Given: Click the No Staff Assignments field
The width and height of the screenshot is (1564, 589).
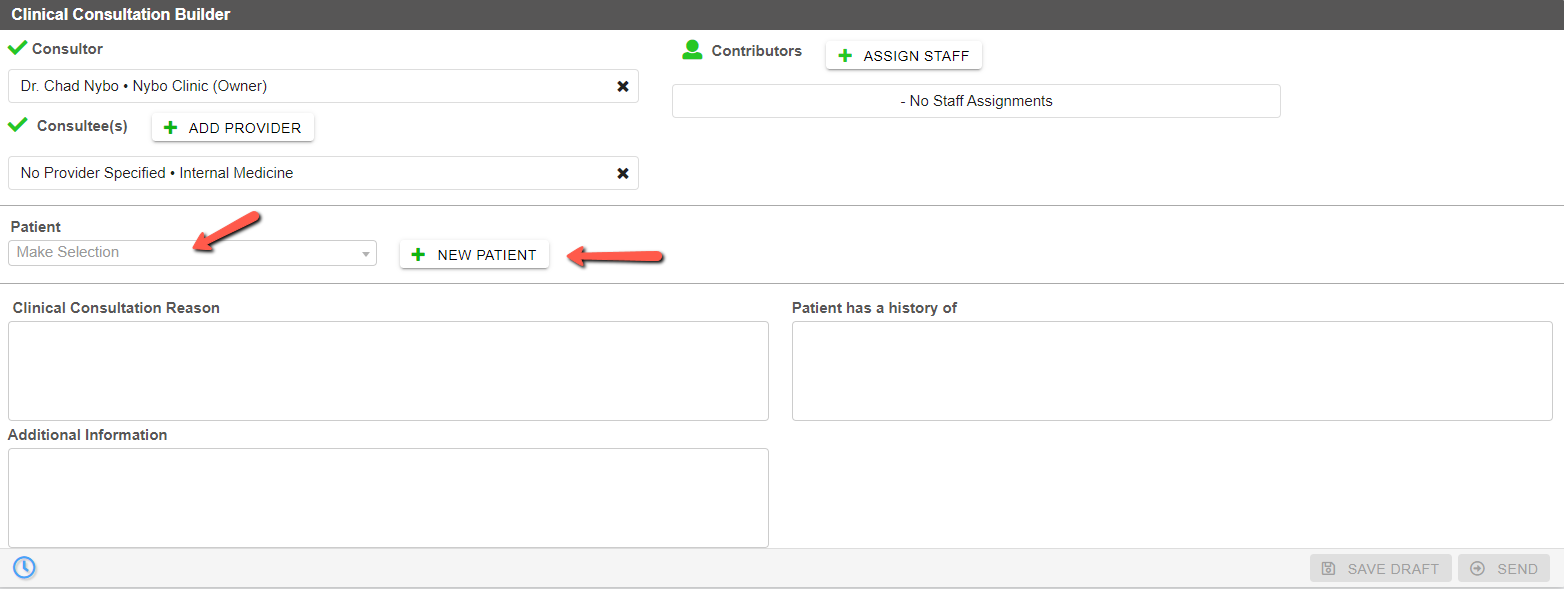Looking at the screenshot, I should click(x=976, y=101).
